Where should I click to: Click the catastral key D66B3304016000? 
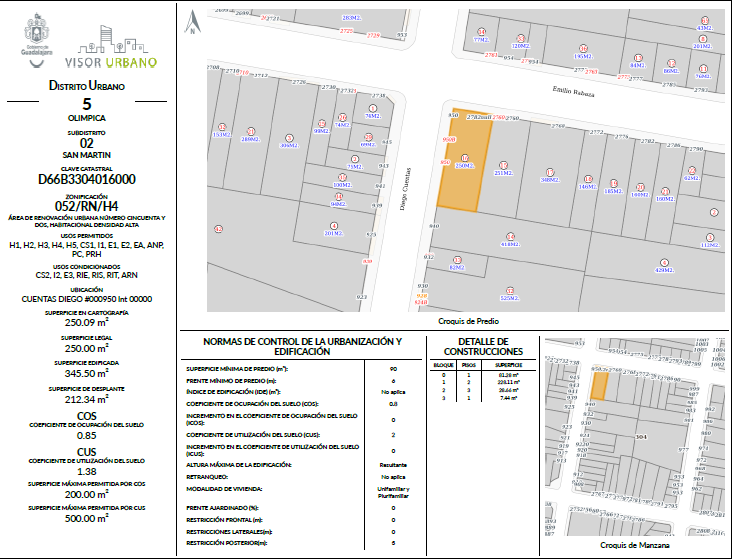[x=87, y=179]
